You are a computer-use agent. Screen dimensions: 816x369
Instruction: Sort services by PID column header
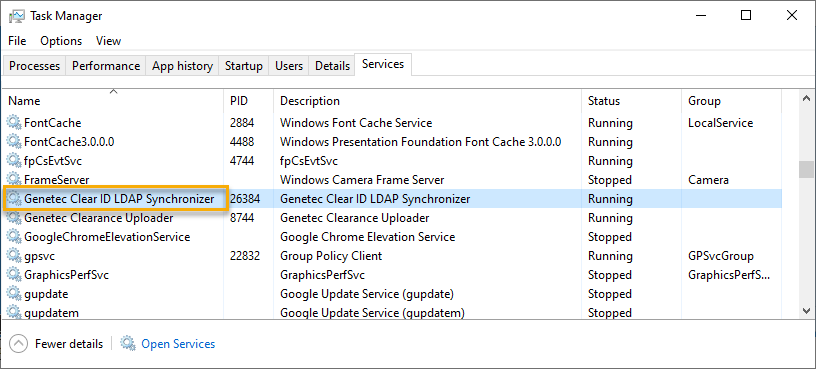[249, 100]
